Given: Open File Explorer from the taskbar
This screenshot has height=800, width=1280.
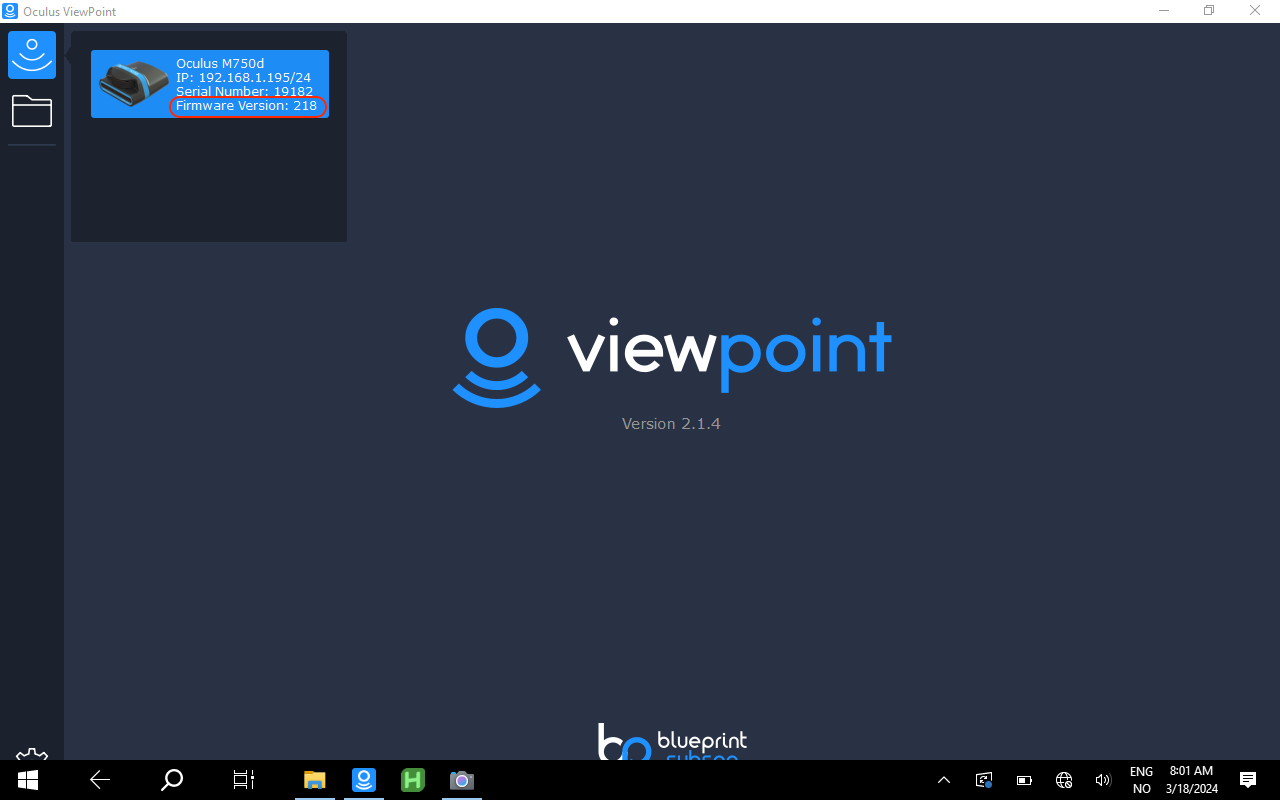Looking at the screenshot, I should tap(315, 780).
